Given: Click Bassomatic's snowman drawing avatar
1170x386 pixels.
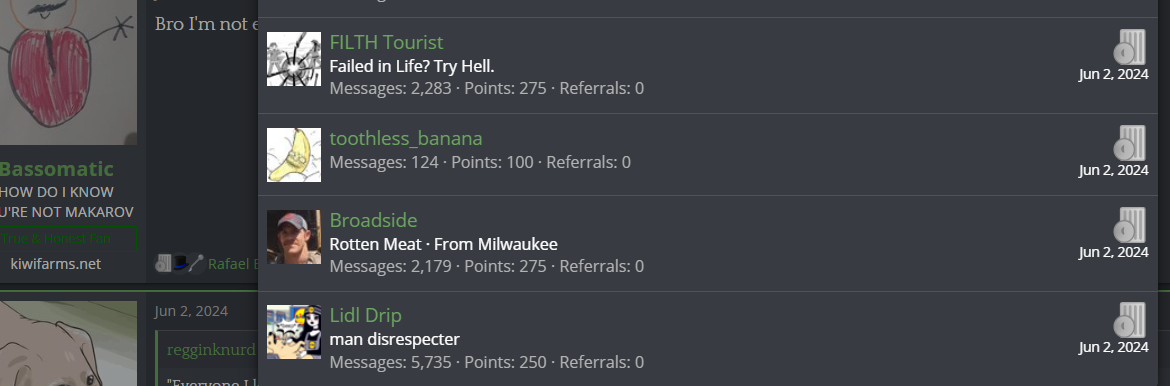Looking at the screenshot, I should coord(68,72).
